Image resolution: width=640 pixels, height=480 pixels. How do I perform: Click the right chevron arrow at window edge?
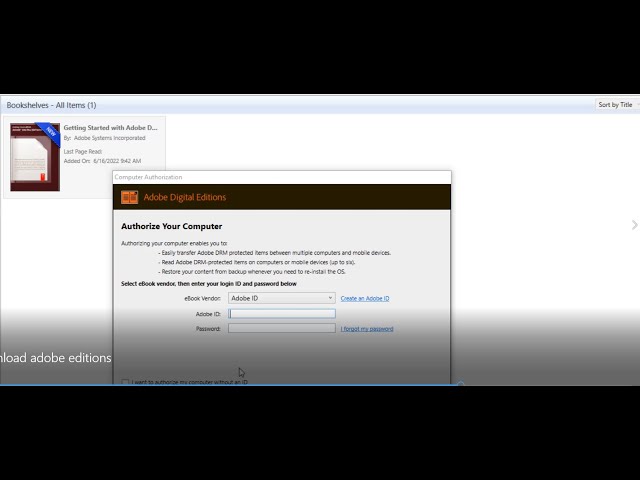(x=634, y=225)
